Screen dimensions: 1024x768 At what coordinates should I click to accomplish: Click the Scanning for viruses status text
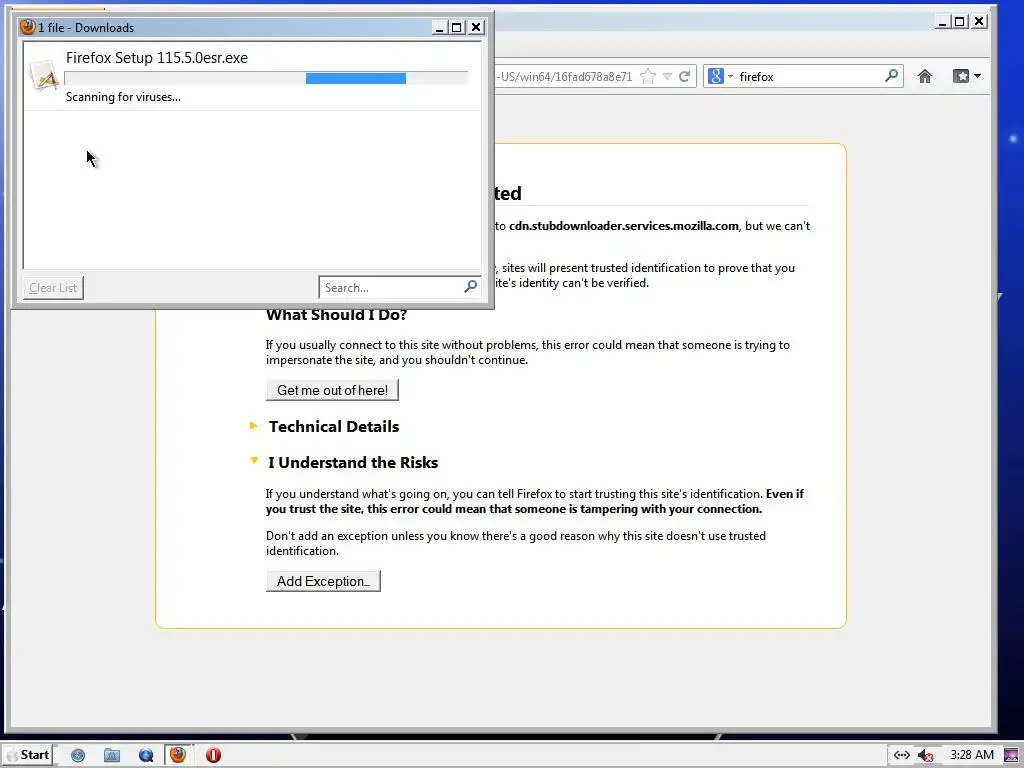click(x=123, y=97)
